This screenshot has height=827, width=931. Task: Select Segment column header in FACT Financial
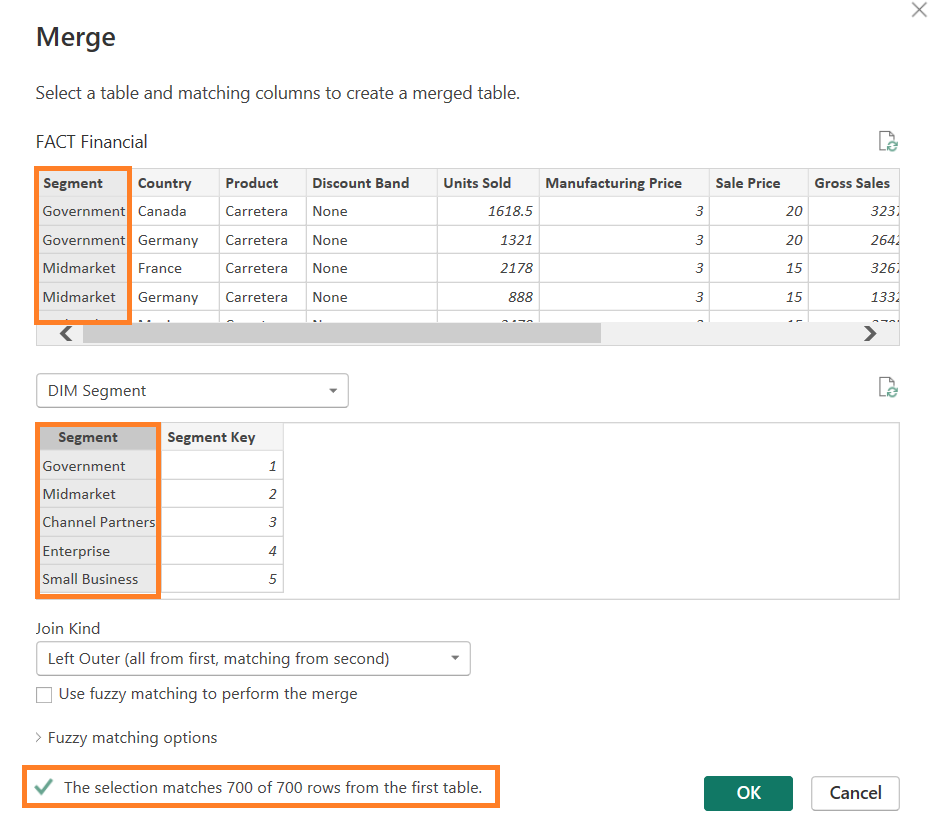[73, 183]
